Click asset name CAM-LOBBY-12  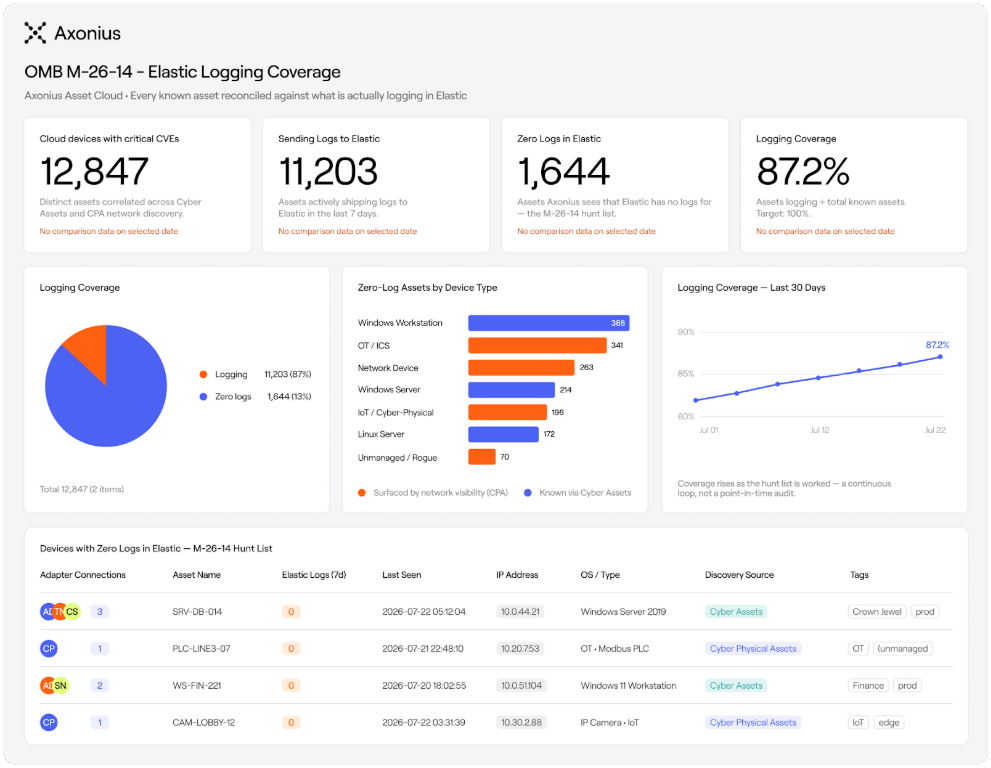point(204,722)
